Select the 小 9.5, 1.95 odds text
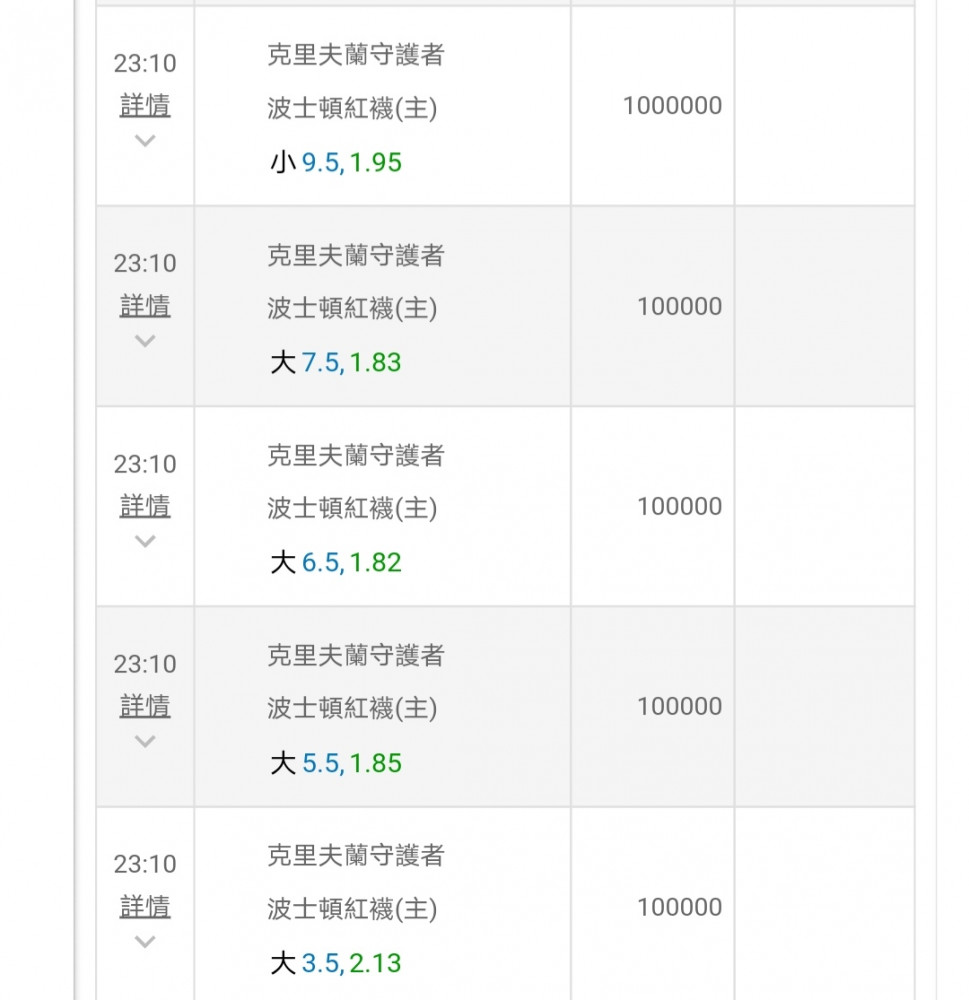 (x=336, y=162)
